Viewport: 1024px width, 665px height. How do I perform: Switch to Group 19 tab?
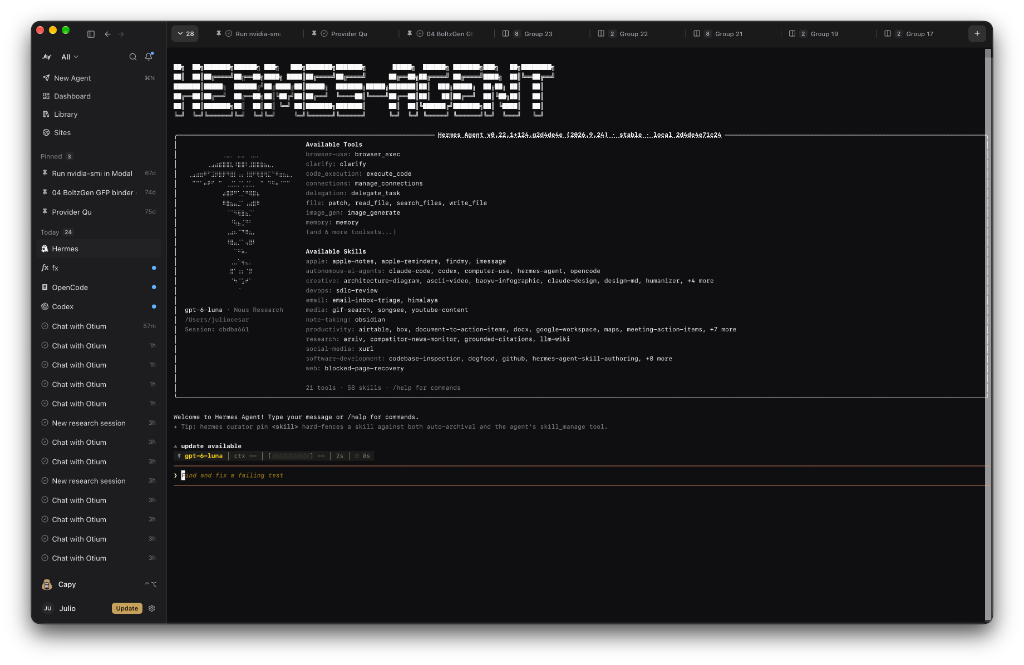click(x=818, y=34)
